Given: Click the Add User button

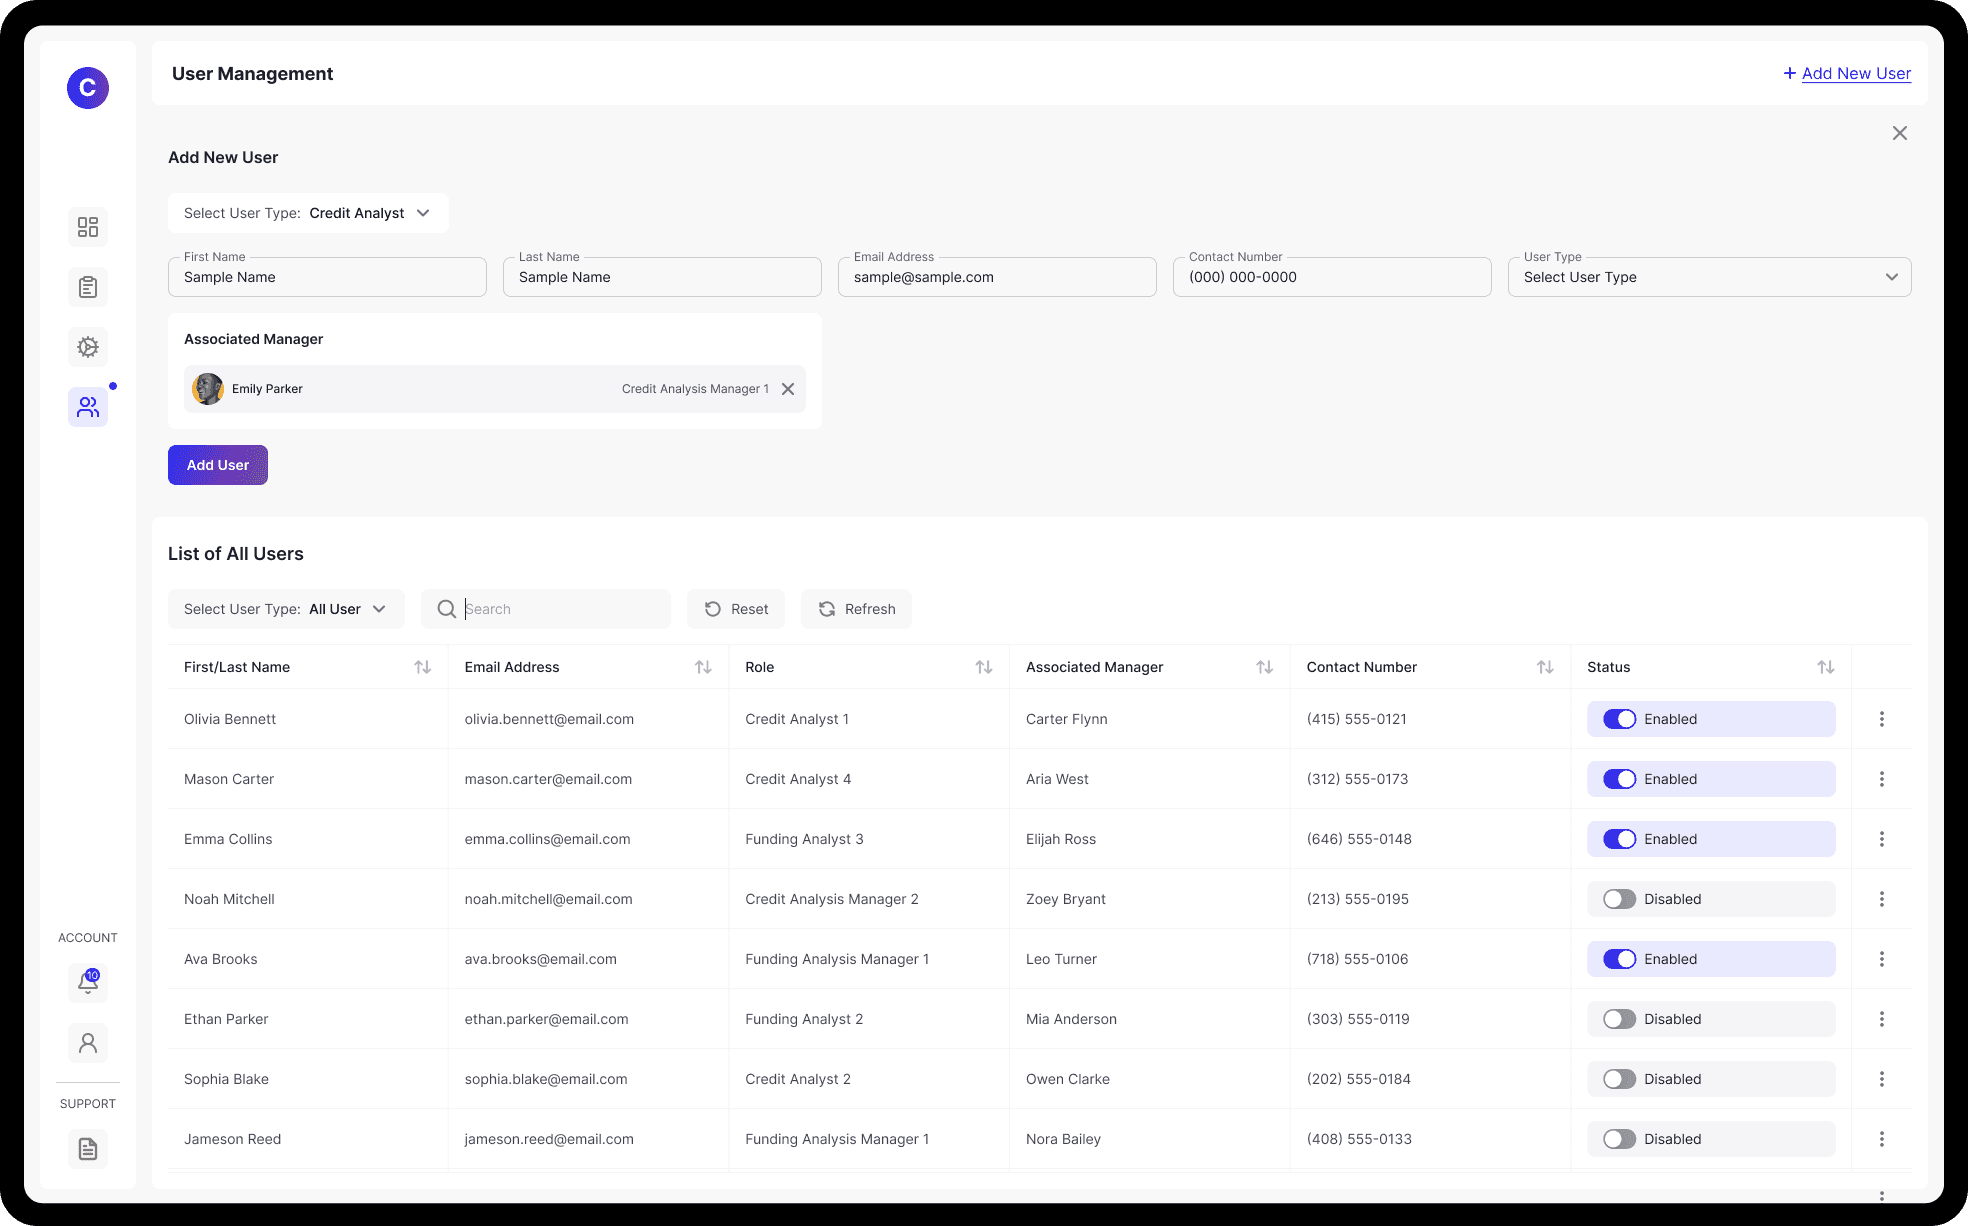Looking at the screenshot, I should click(x=218, y=465).
